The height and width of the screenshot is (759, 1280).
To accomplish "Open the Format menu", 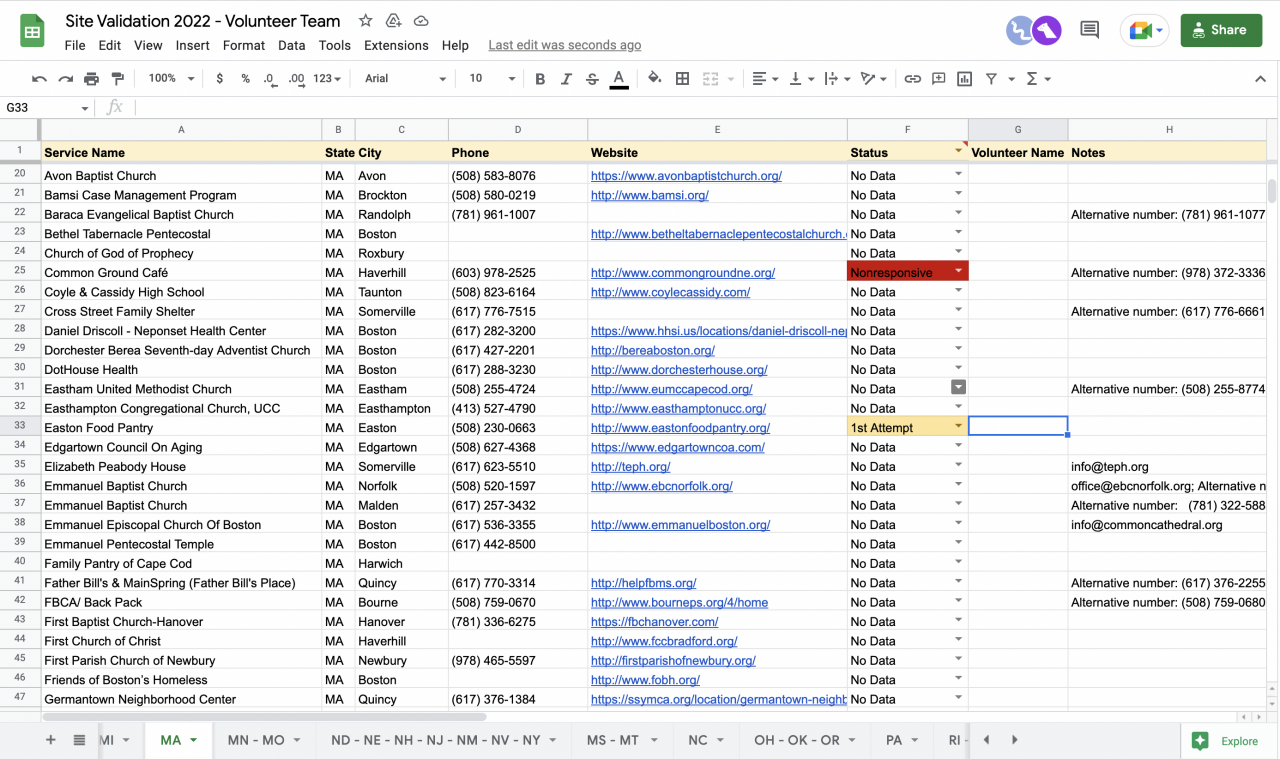I will point(244,45).
